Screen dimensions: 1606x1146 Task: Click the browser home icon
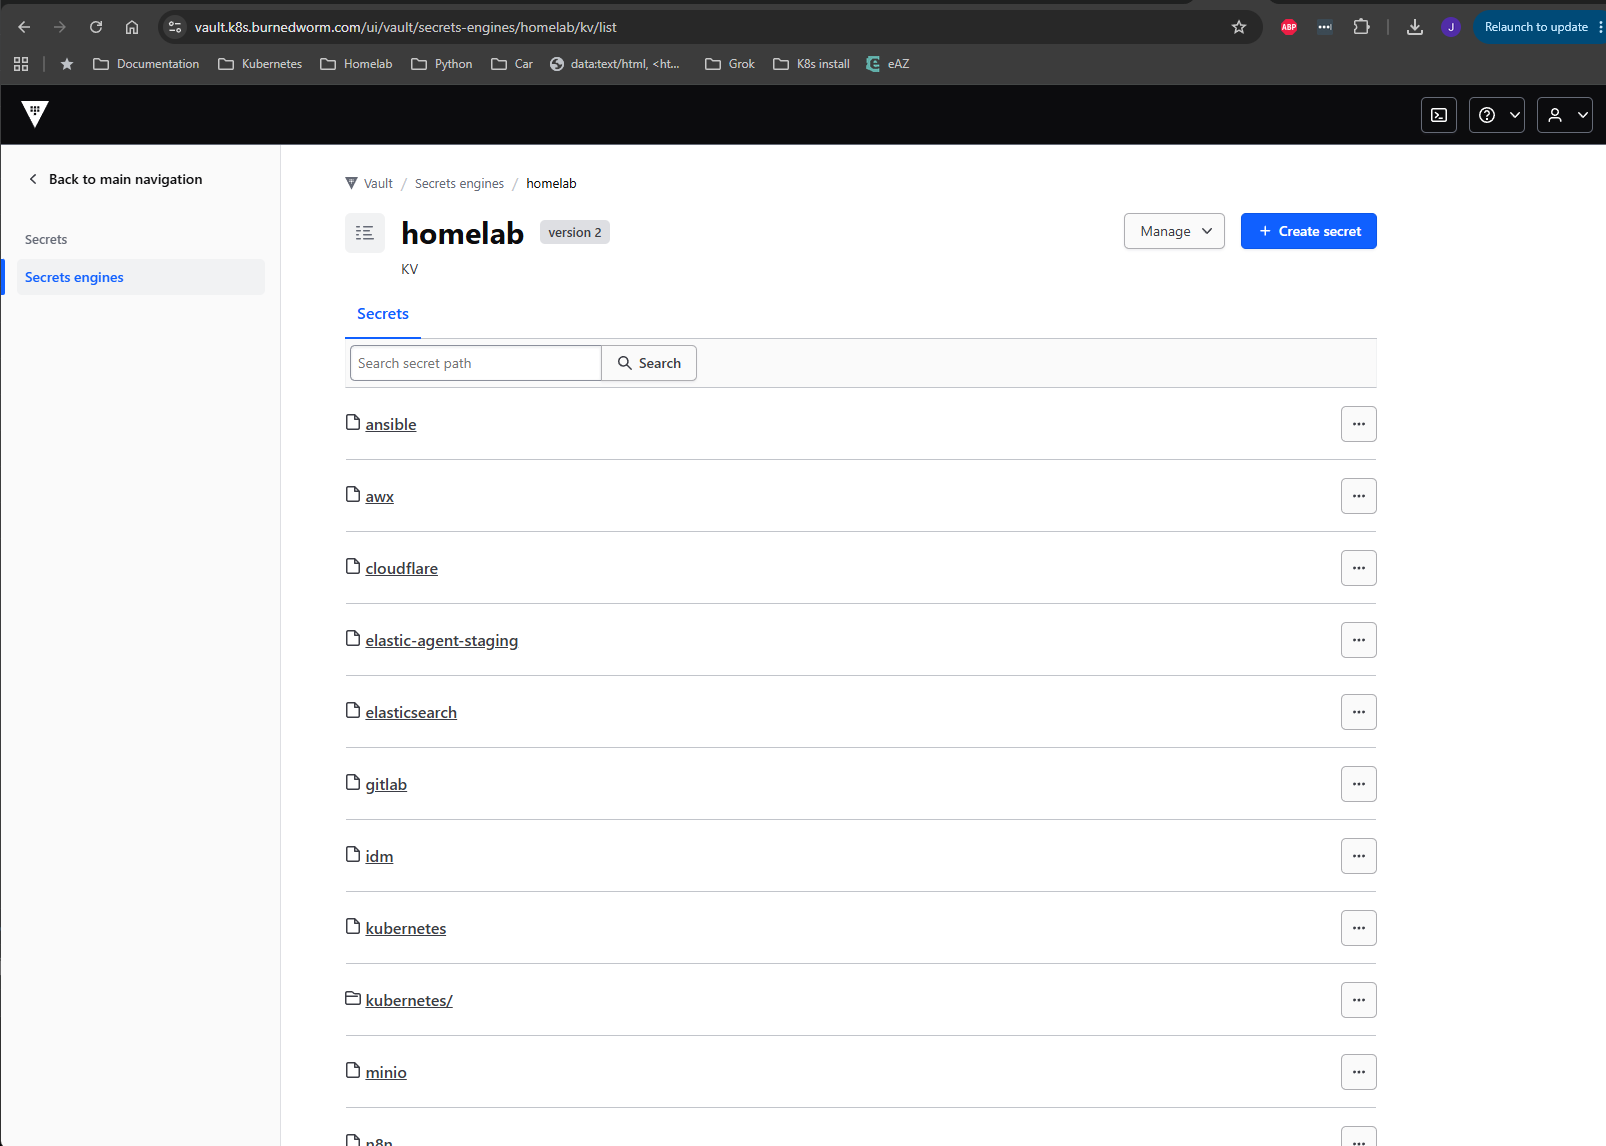(x=132, y=27)
